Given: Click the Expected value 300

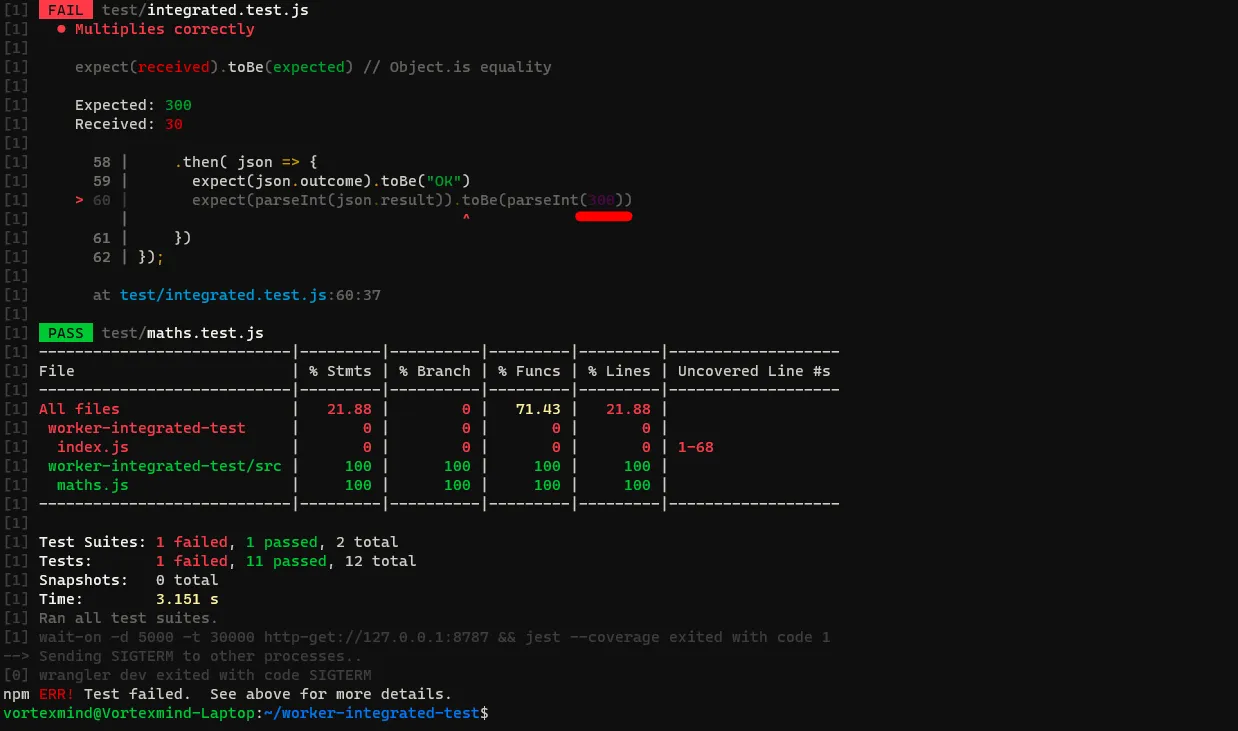Looking at the screenshot, I should pos(178,105).
